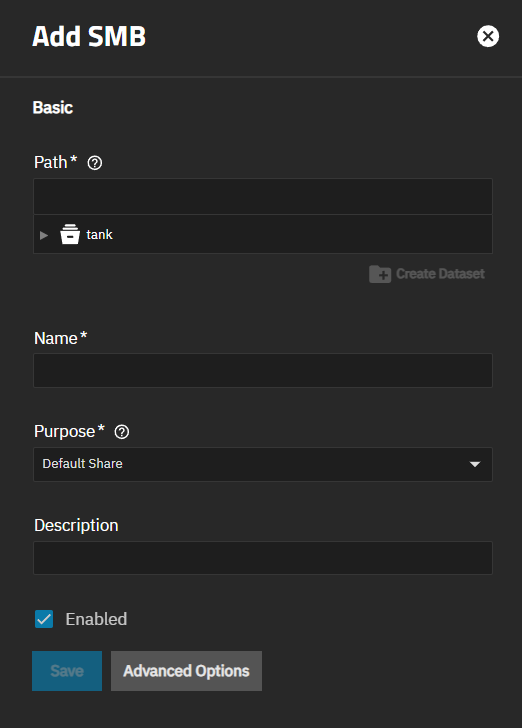
Task: Open the Path help tooltip icon
Action: tap(95, 163)
